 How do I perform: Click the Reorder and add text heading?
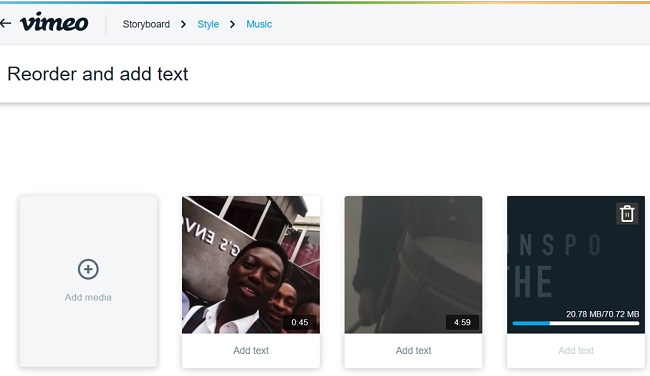pos(98,74)
